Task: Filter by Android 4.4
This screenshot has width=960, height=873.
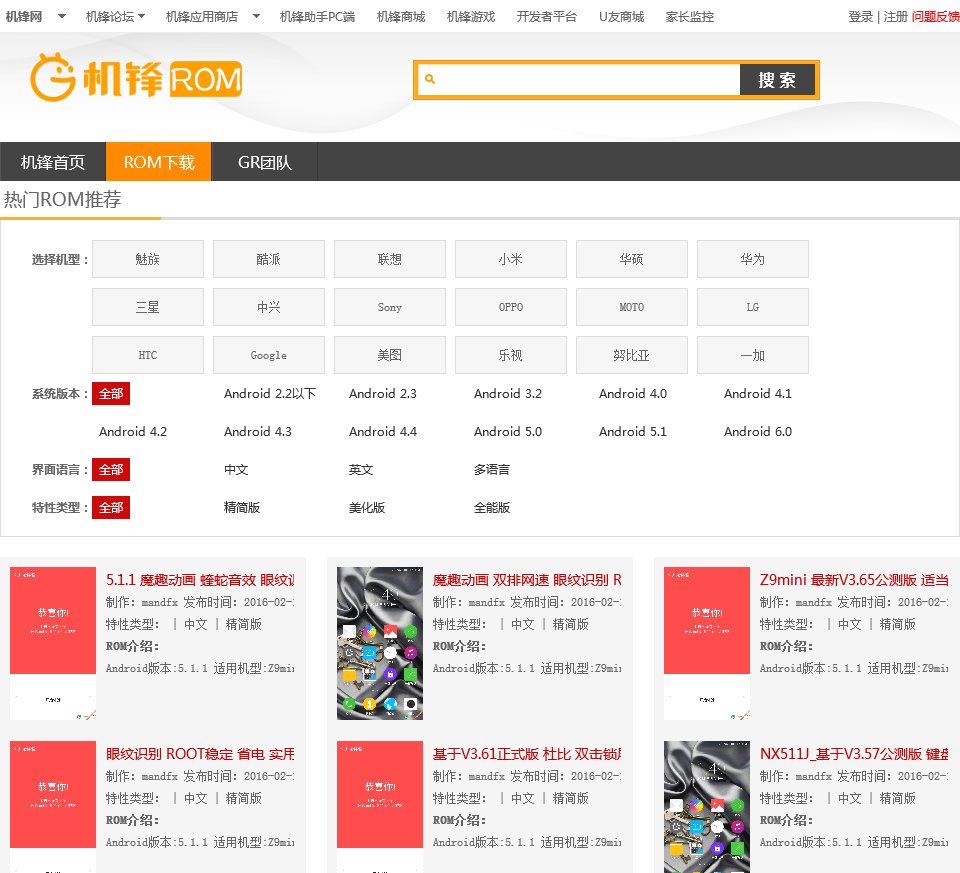Action: pyautogui.click(x=383, y=432)
